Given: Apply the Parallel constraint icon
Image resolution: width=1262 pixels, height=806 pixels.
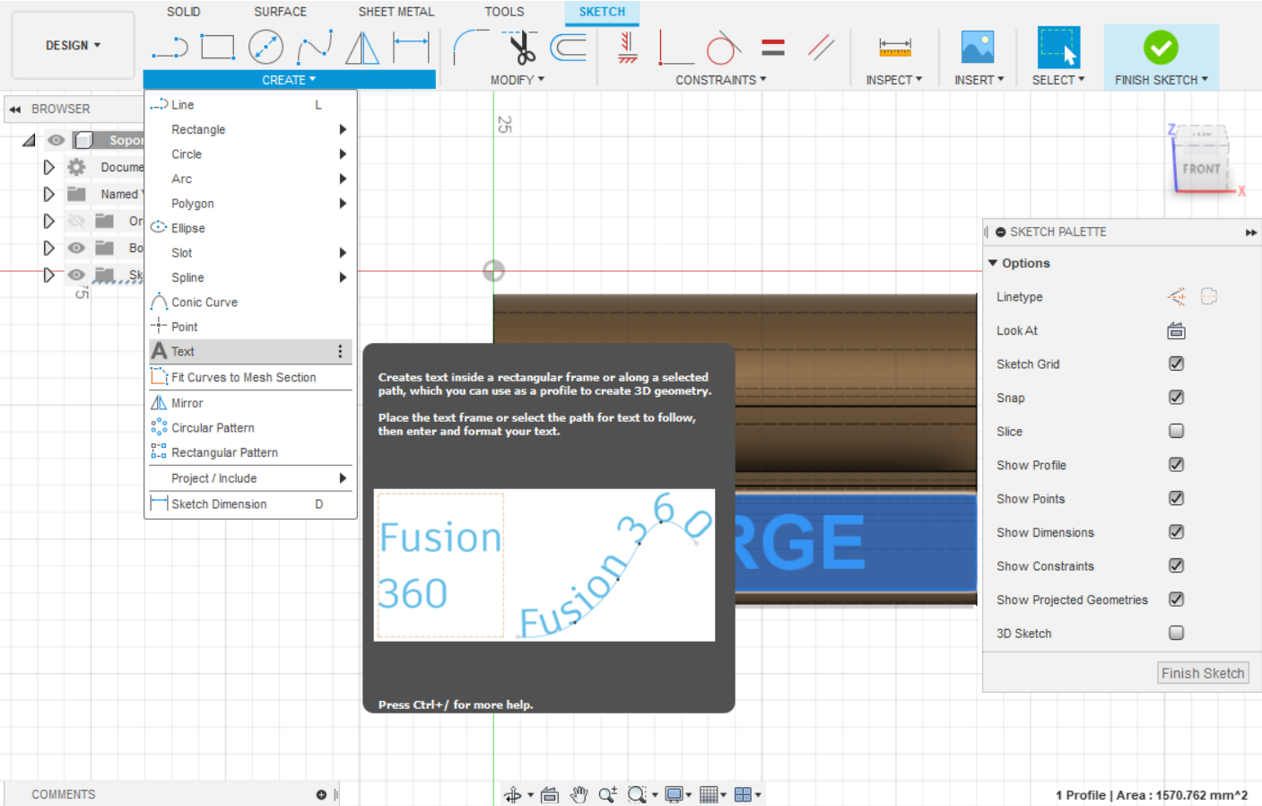Looking at the screenshot, I should (x=821, y=46).
